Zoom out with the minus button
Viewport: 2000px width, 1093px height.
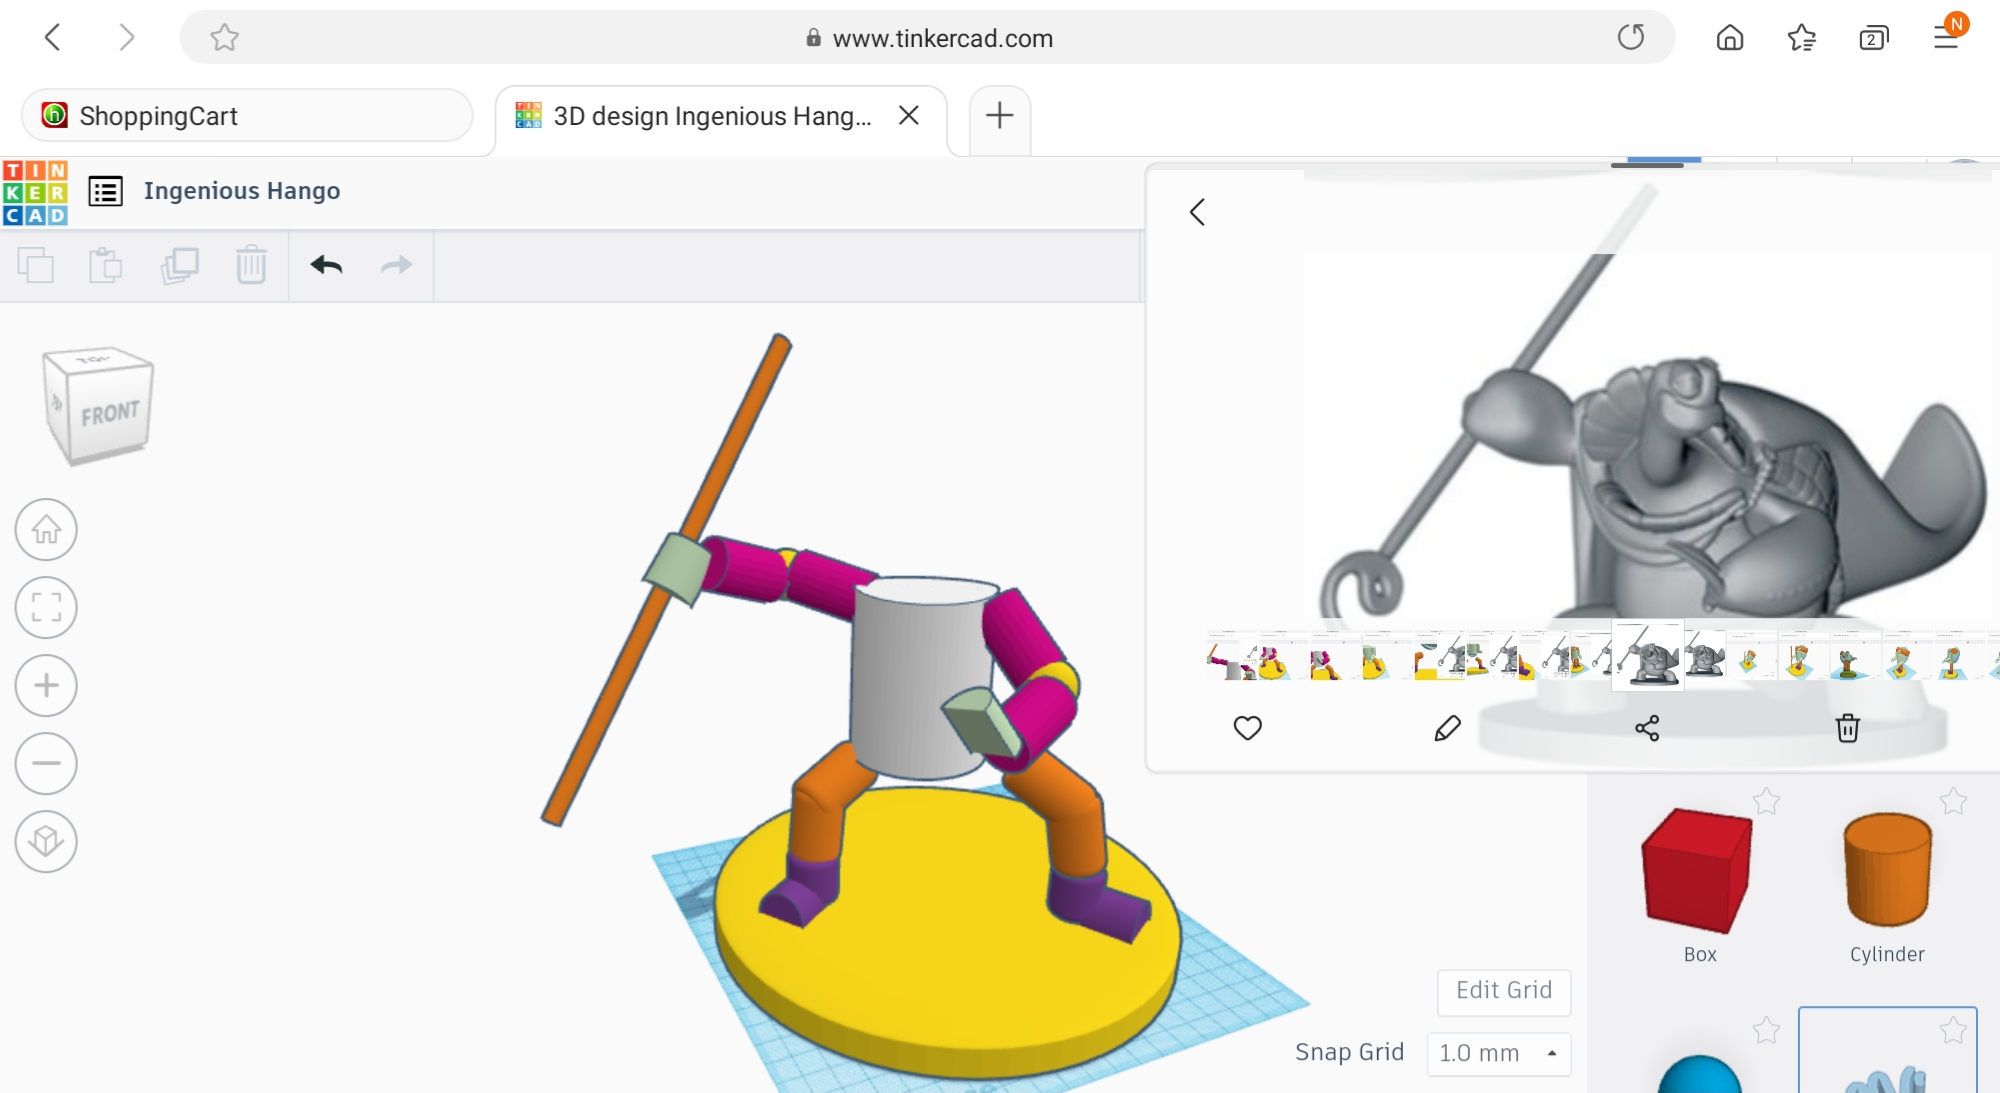(x=46, y=763)
